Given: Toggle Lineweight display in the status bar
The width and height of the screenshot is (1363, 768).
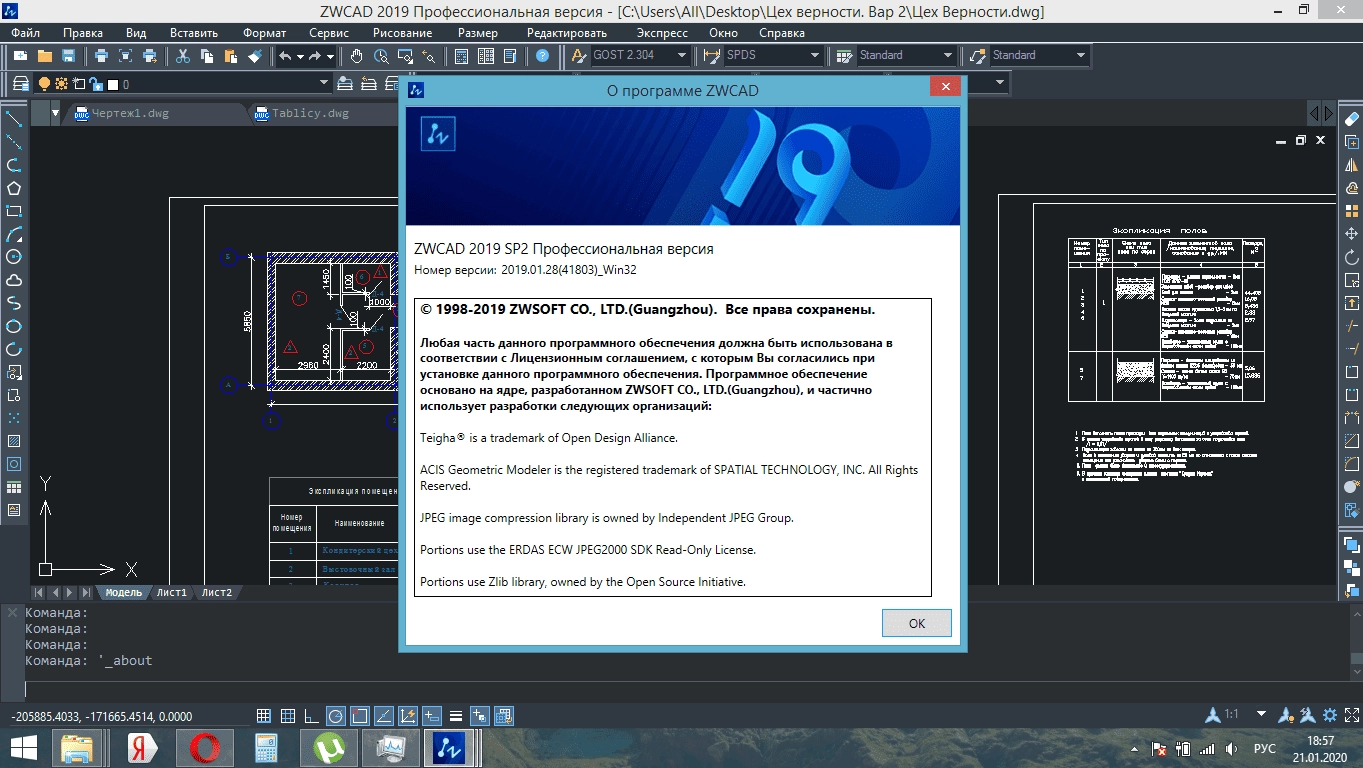Looking at the screenshot, I should (456, 715).
